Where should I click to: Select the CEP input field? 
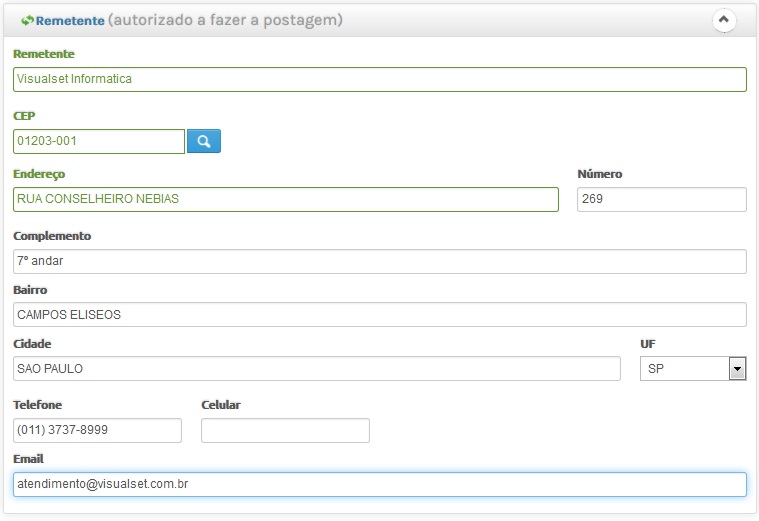[x=99, y=141]
